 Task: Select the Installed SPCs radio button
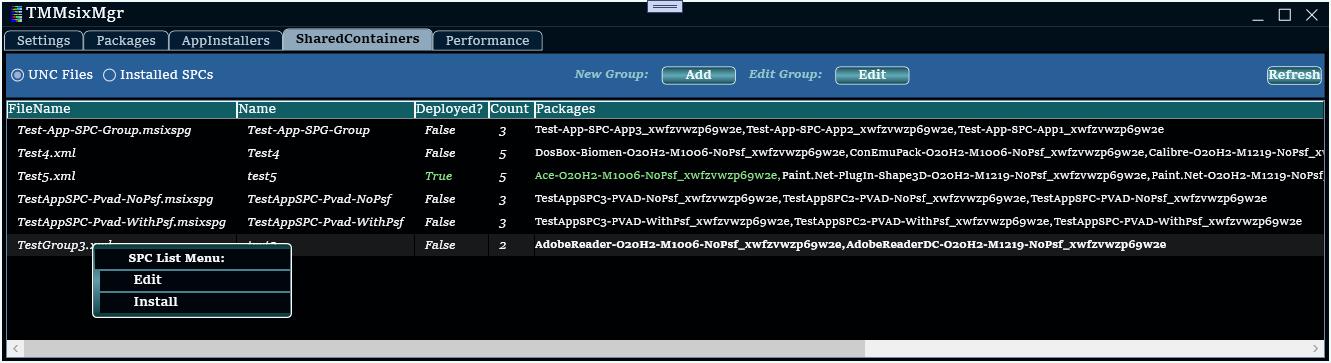pos(158,75)
